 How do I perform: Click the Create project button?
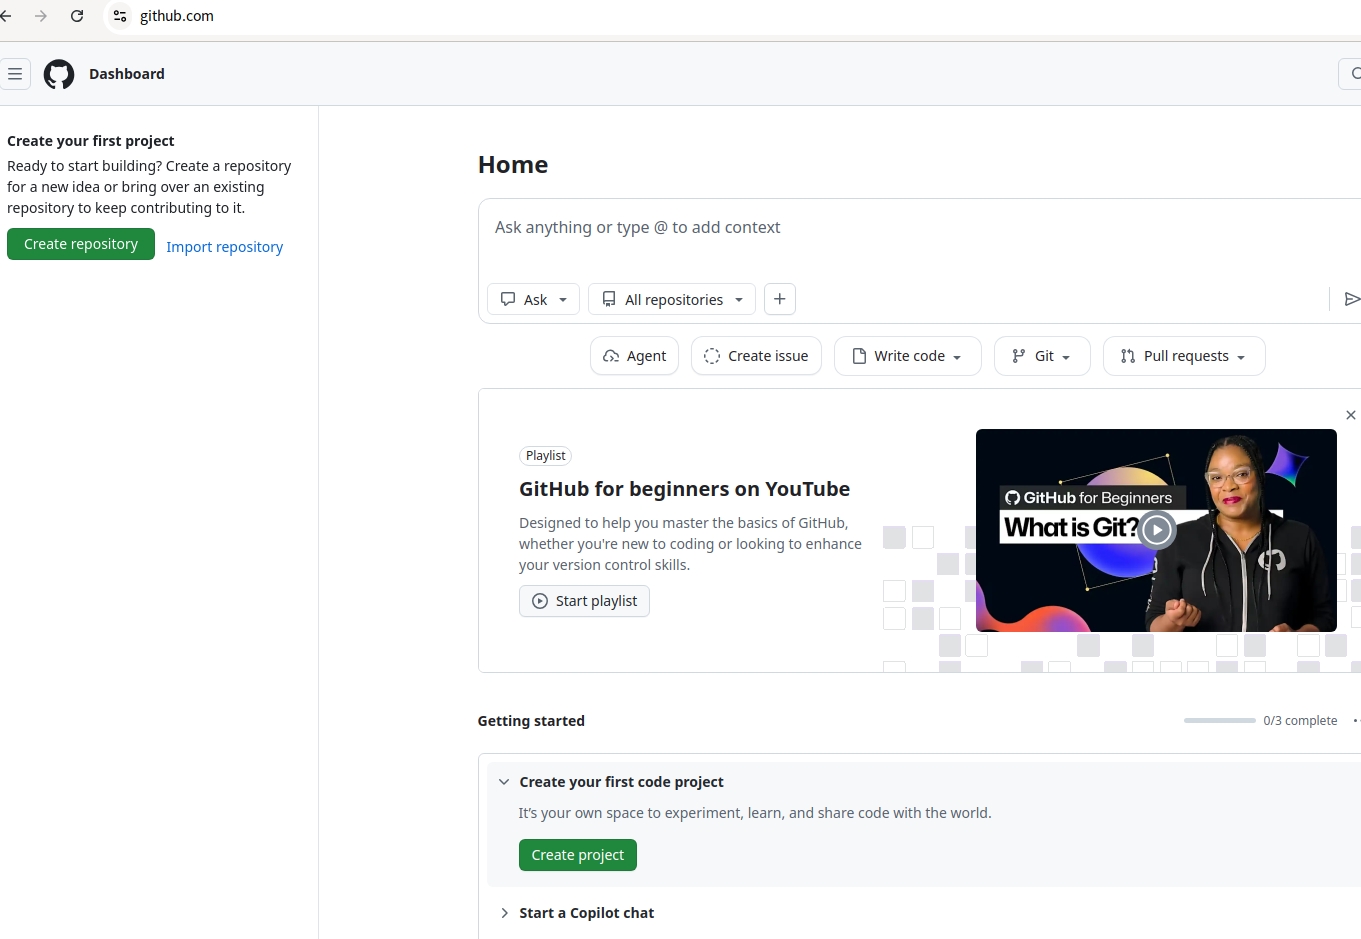click(578, 855)
